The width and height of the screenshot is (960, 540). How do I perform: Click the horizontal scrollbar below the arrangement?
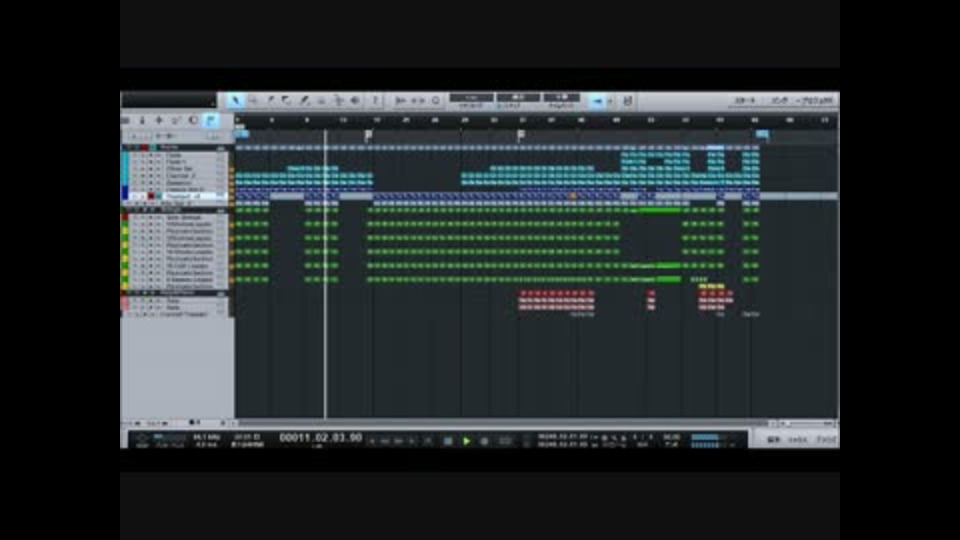pyautogui.click(x=502, y=423)
